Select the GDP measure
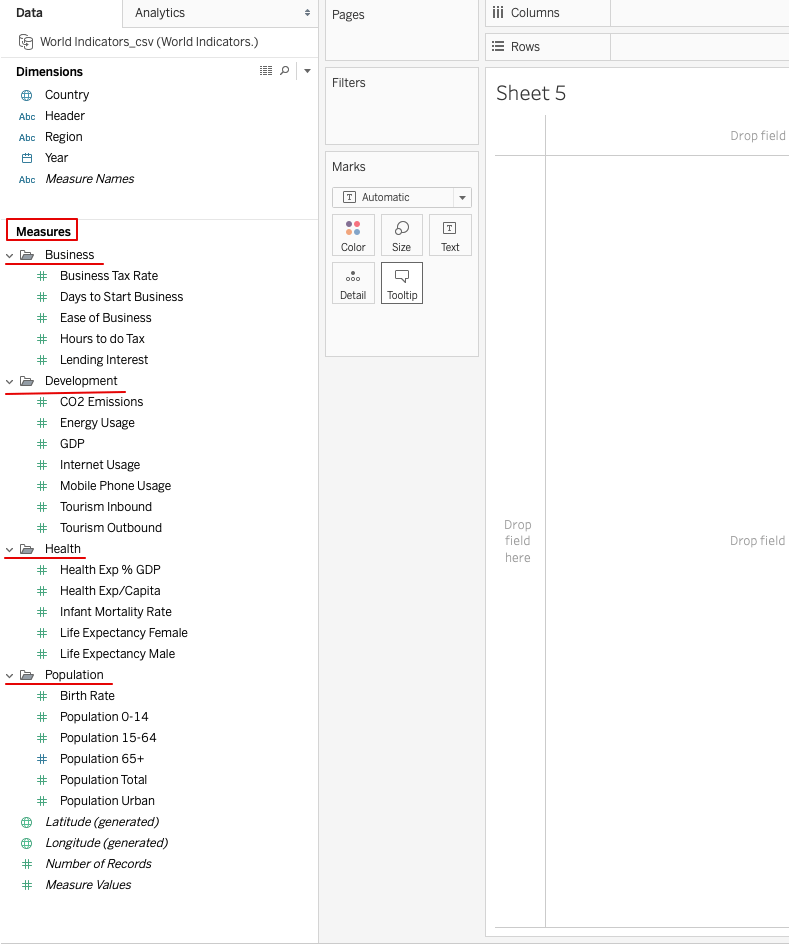This screenshot has width=789, height=944. tap(72, 444)
